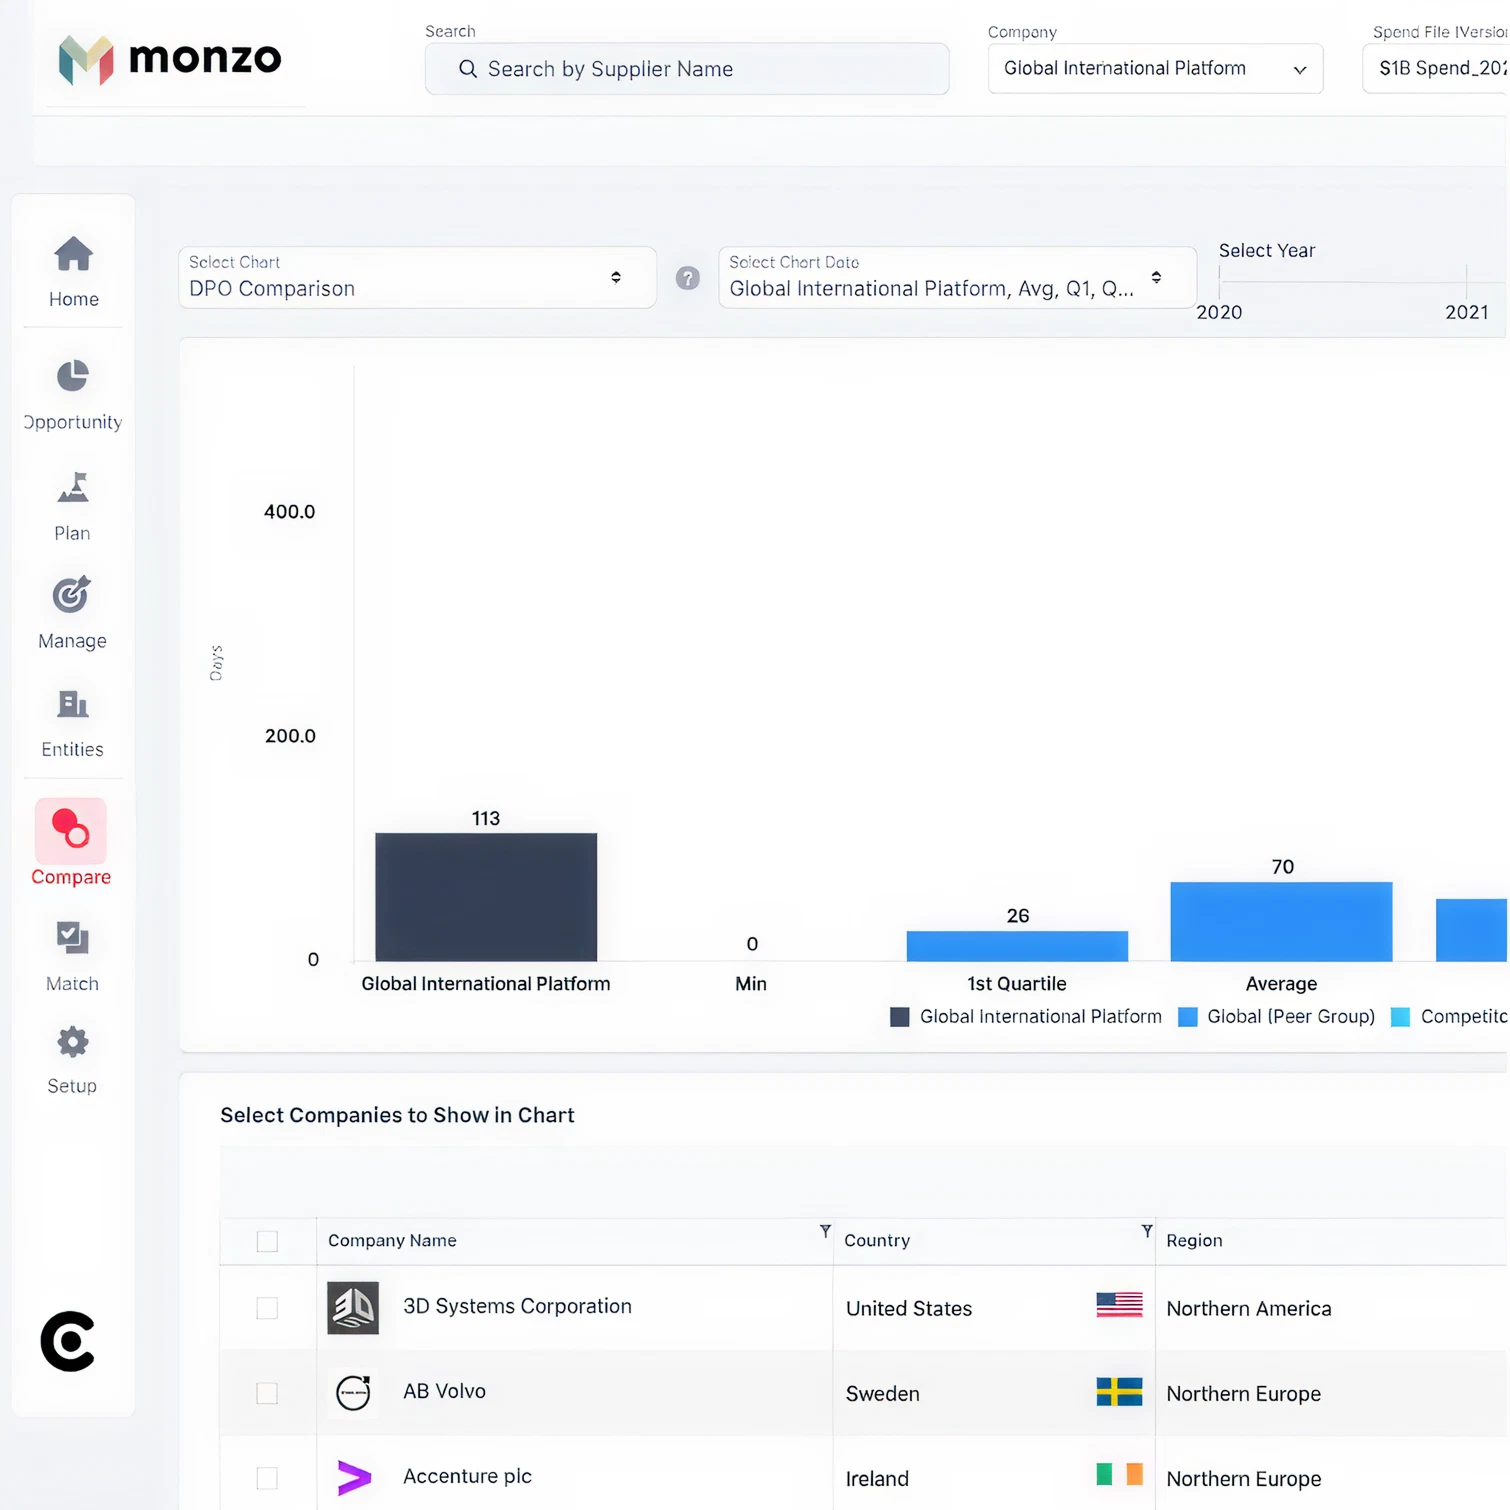The image size is (1510, 1510).
Task: Toggle Global International Platform legend entry
Action: point(1026,1016)
